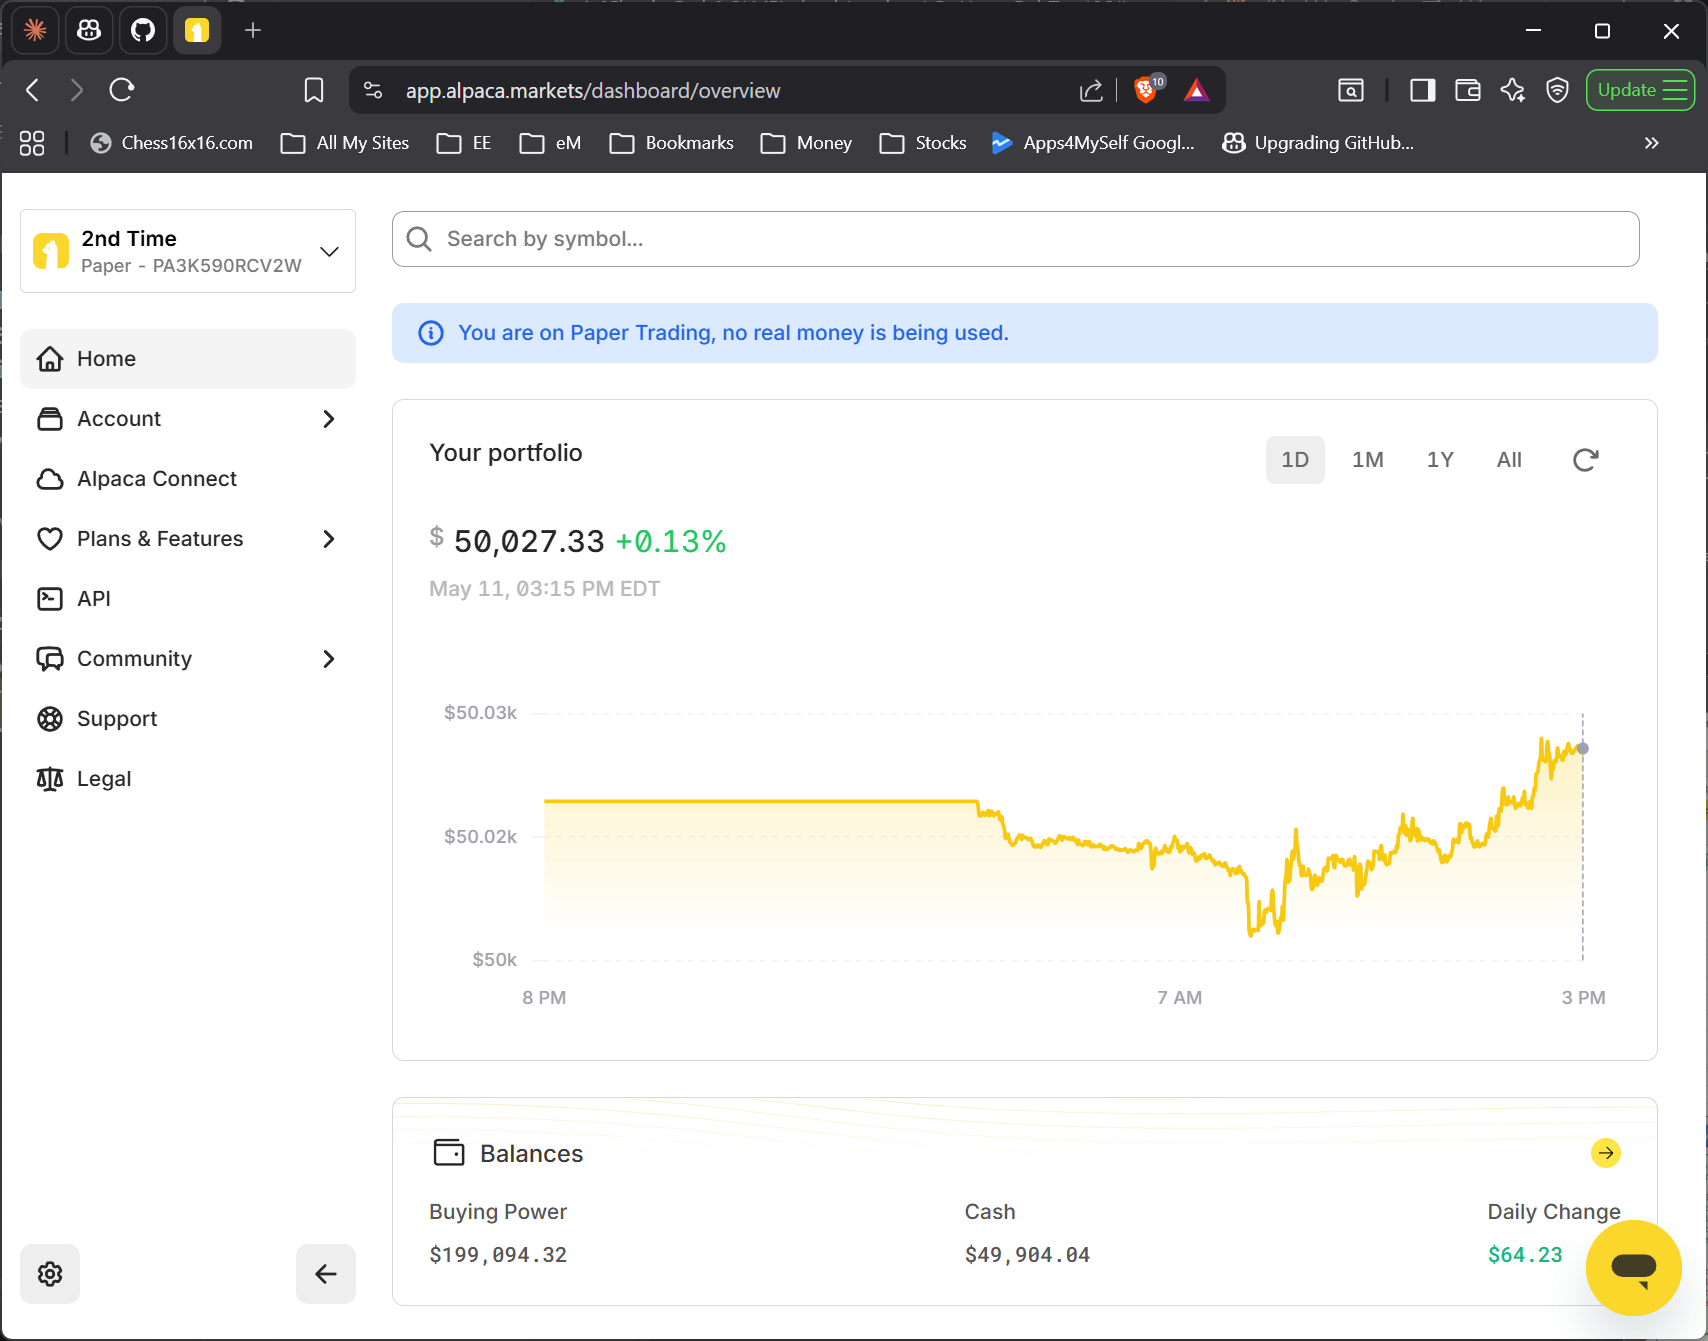This screenshot has height=1341, width=1708.
Task: Expand the Community sidebar menu
Action: (188, 659)
